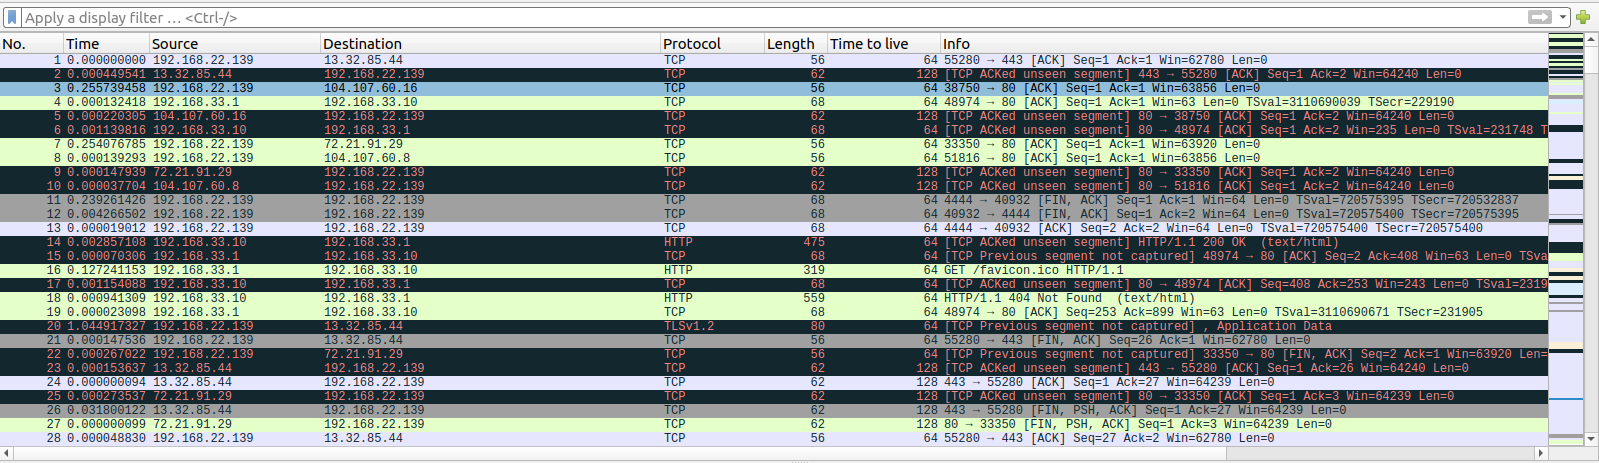Sort packets by the No. column header
1599x463 pixels.
pos(32,44)
